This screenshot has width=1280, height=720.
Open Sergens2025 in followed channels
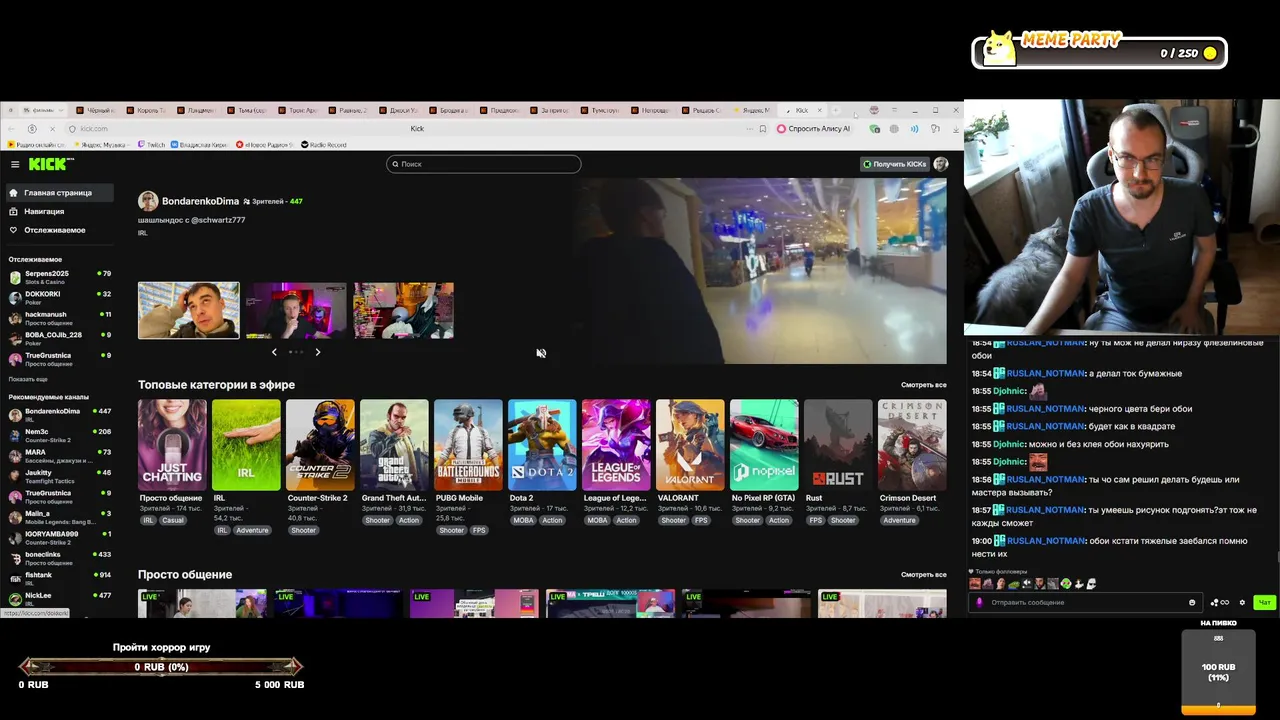[x=58, y=276]
